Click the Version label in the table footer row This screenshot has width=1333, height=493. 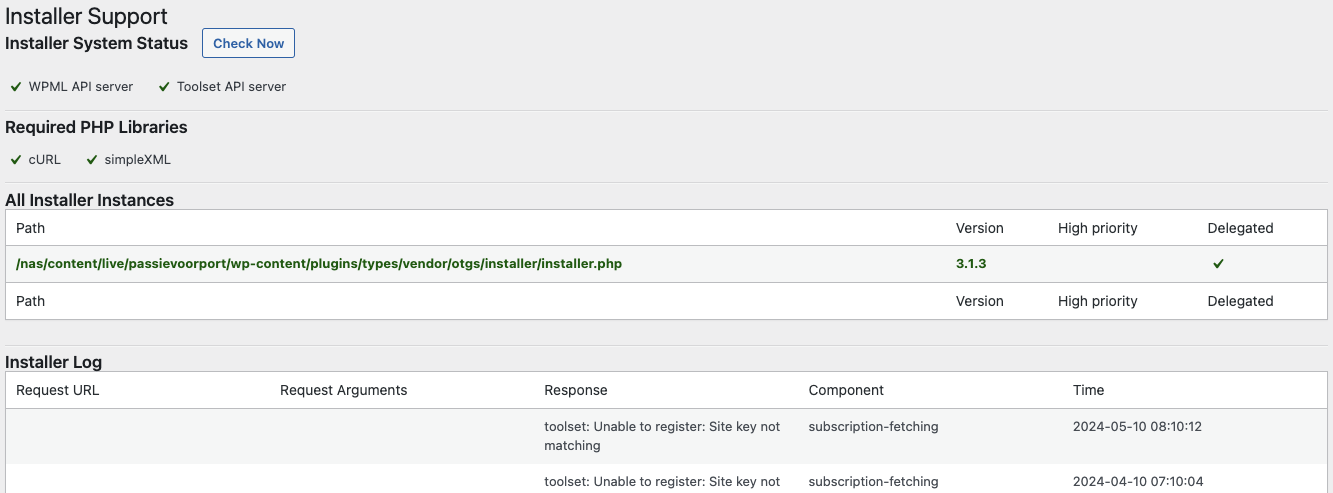(x=980, y=301)
